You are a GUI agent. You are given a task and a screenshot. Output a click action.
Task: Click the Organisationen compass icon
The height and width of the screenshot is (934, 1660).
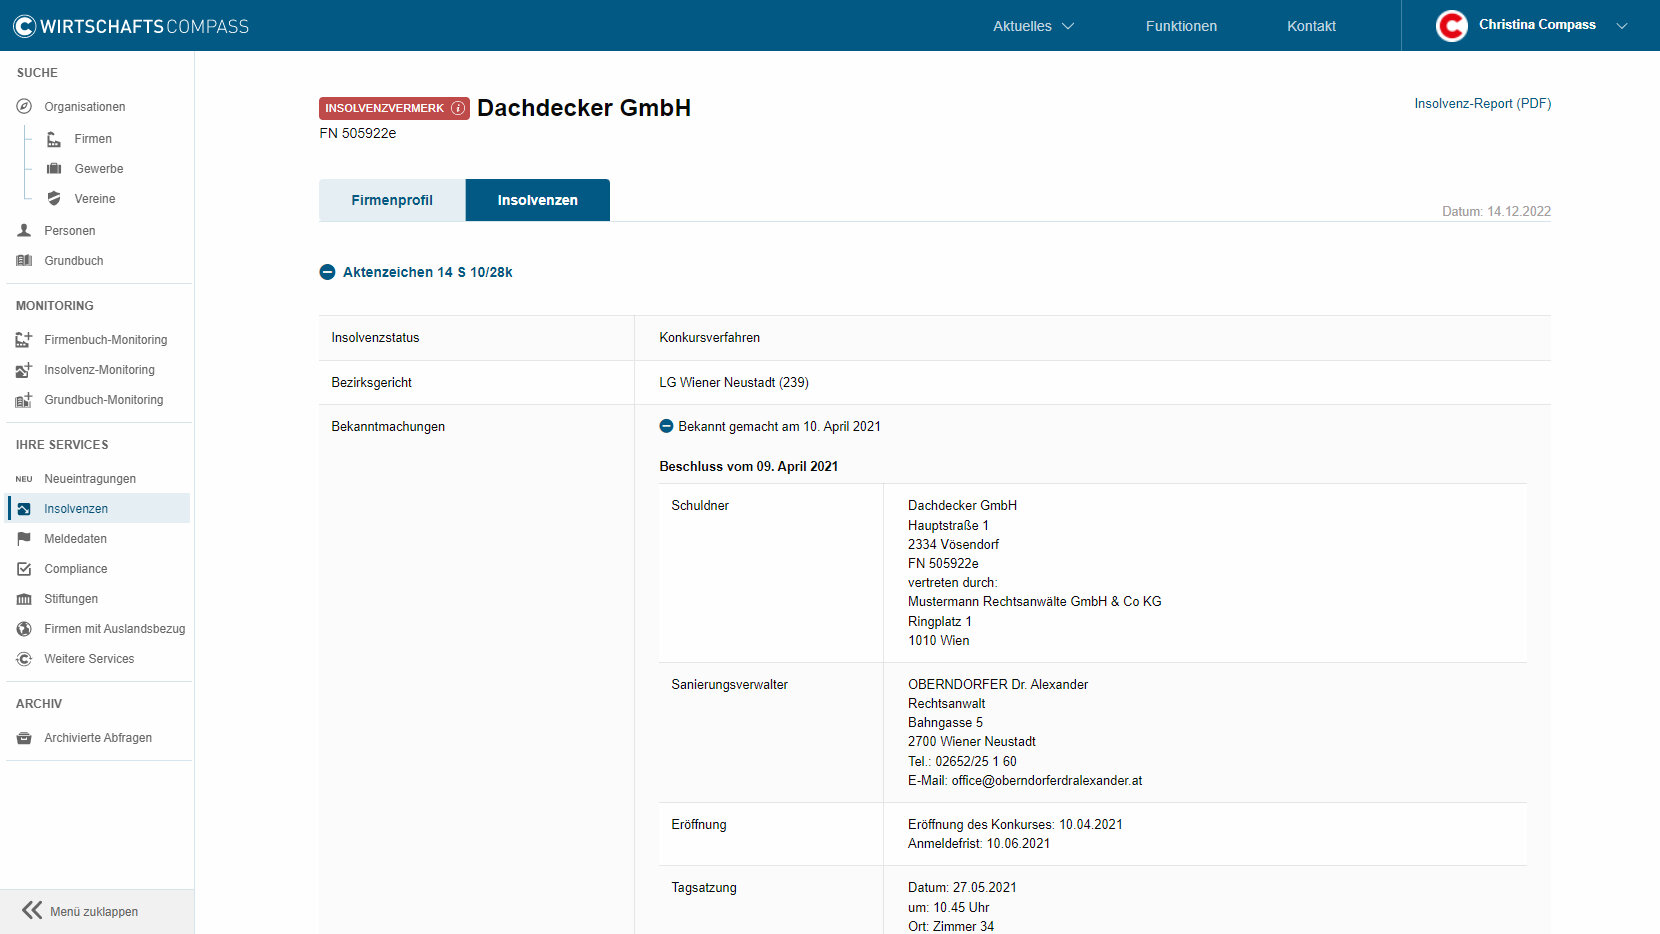coord(24,107)
